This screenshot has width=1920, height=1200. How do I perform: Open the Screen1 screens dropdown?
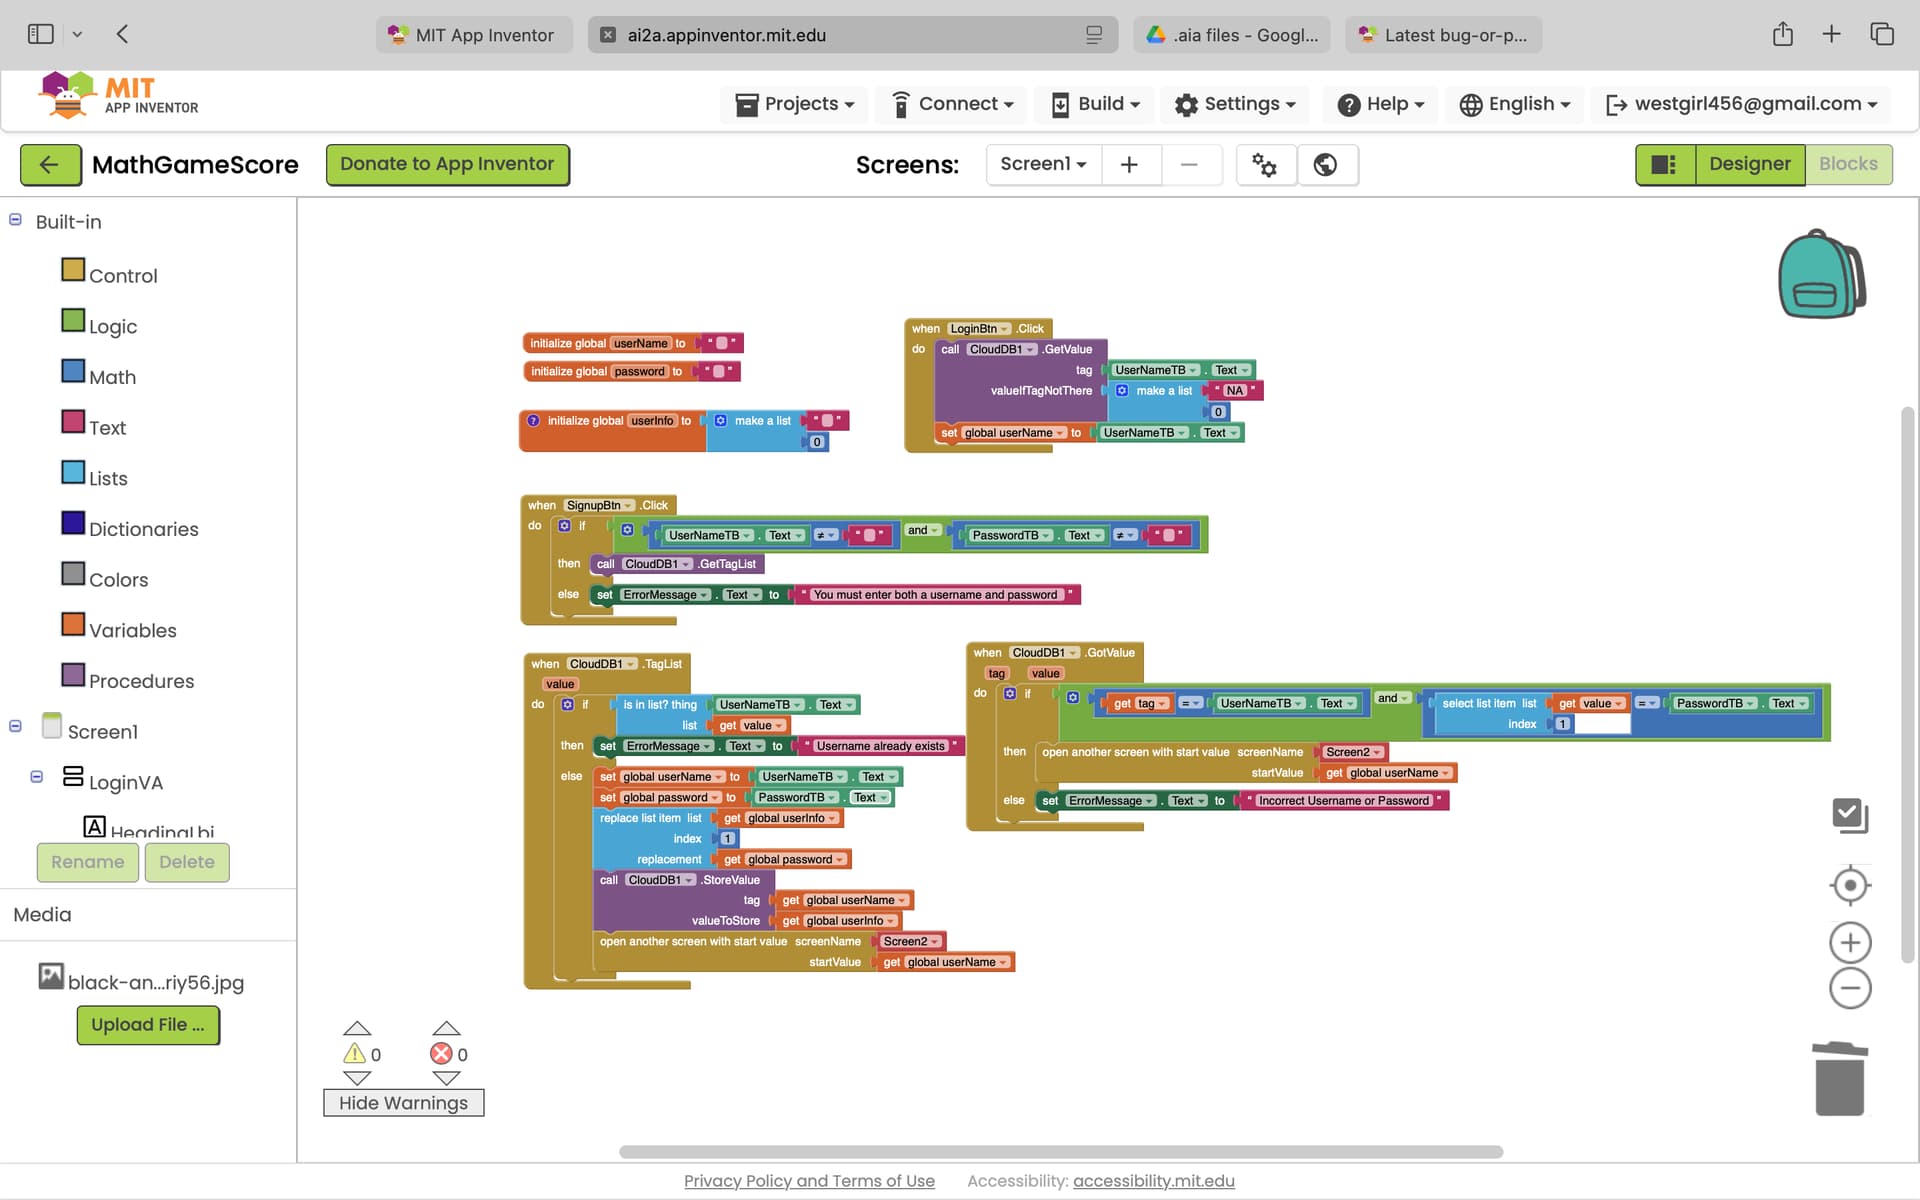click(x=1043, y=164)
